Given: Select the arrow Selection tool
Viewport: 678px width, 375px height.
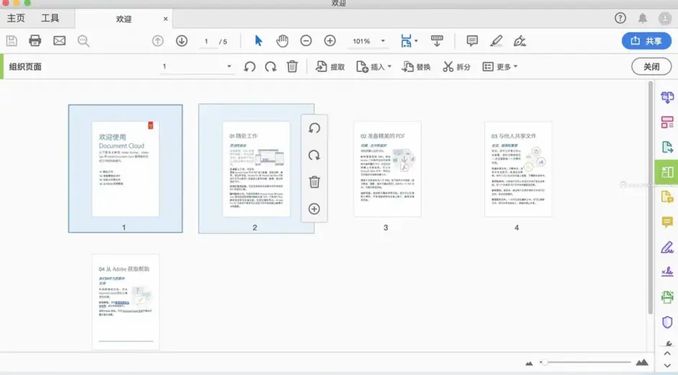Looking at the screenshot, I should tap(259, 41).
